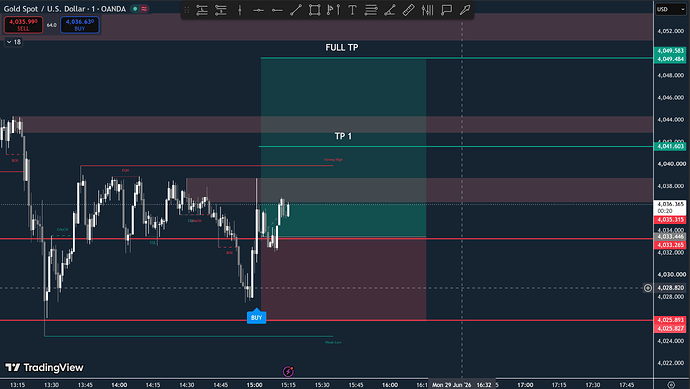Select the long position drawing tool
690x389 pixels.
pyautogui.click(x=202, y=10)
